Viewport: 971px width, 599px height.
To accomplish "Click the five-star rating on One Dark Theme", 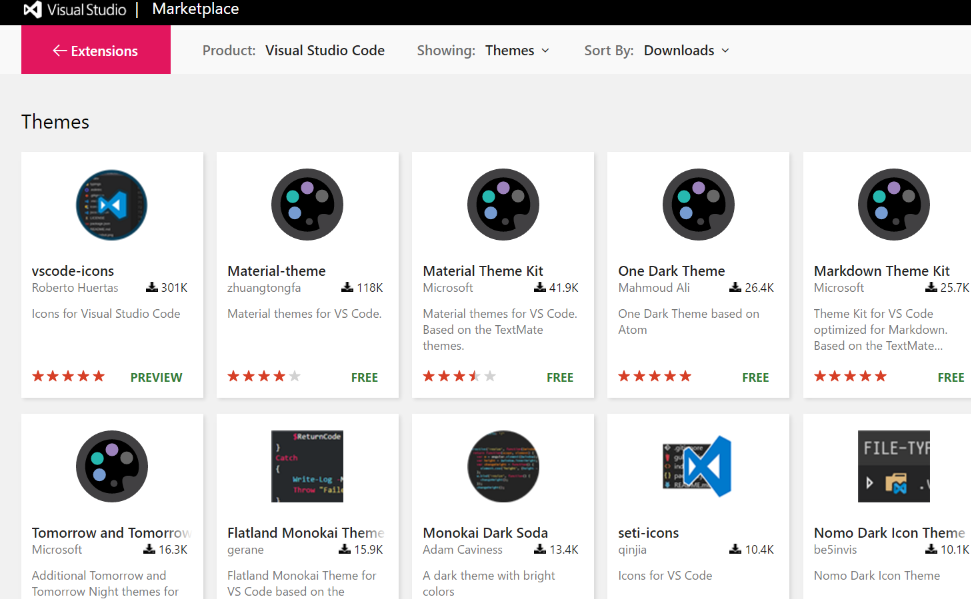I will (x=655, y=376).
